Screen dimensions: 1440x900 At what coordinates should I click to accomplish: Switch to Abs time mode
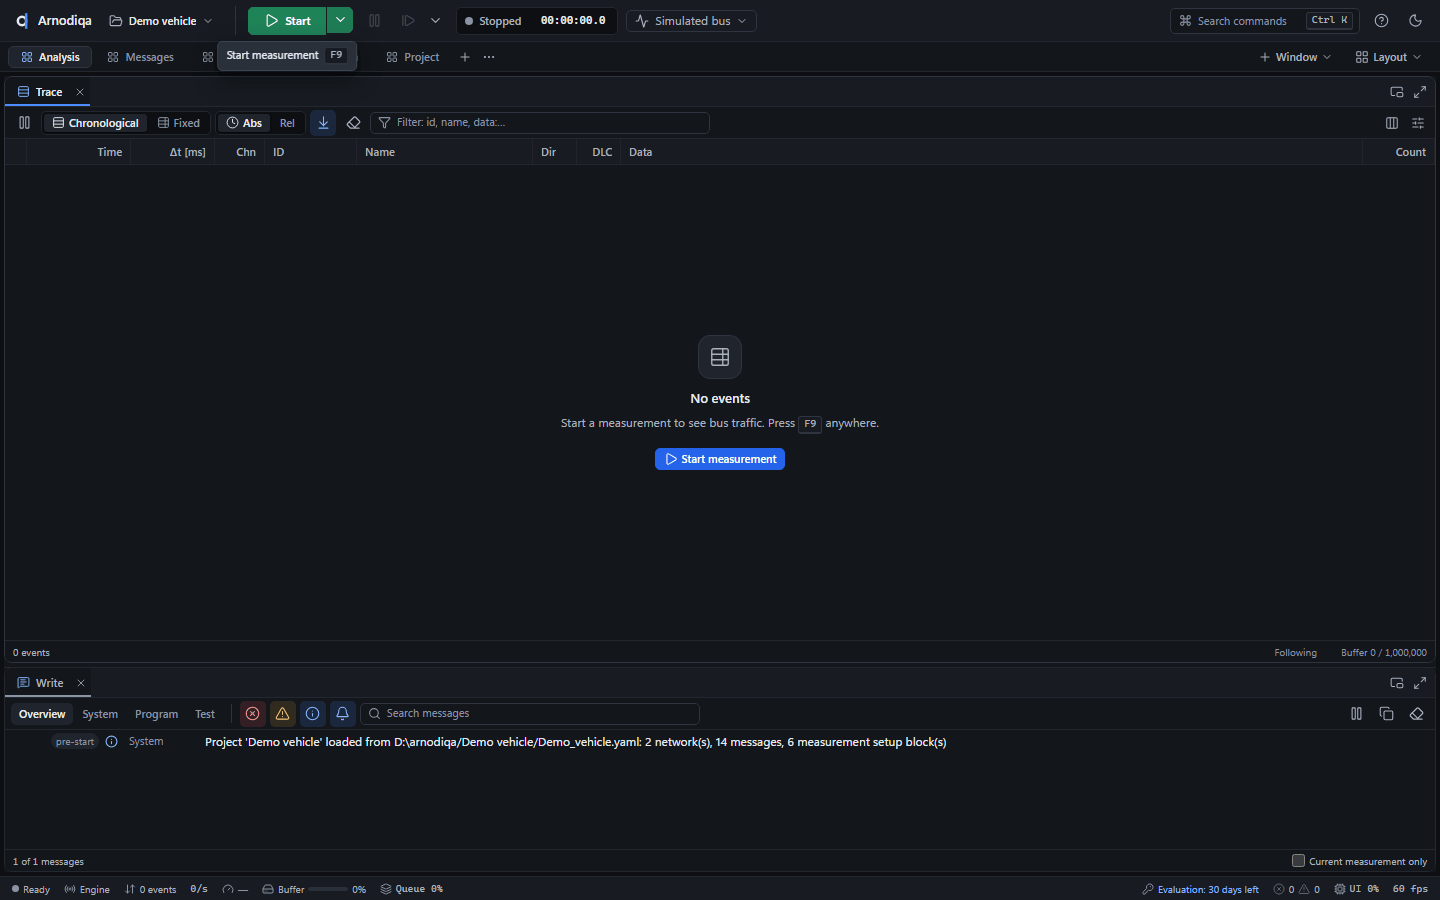tap(244, 123)
